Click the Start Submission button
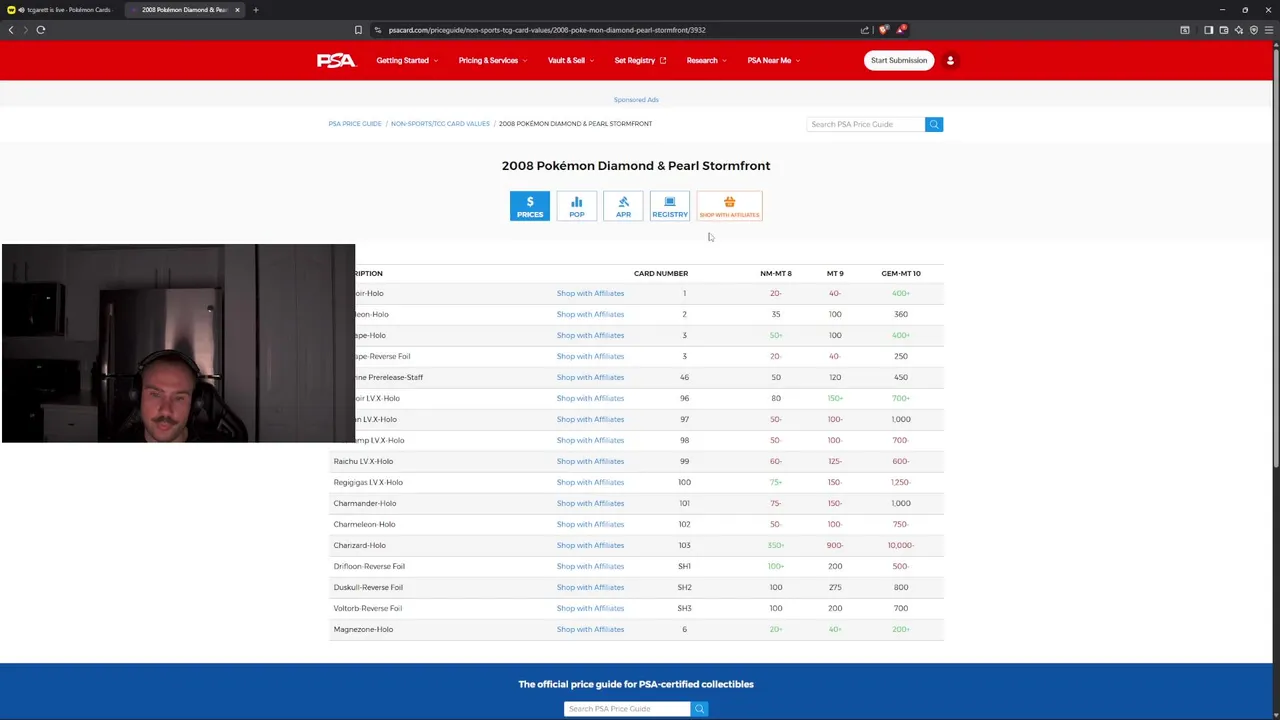This screenshot has width=1280, height=720. (899, 60)
